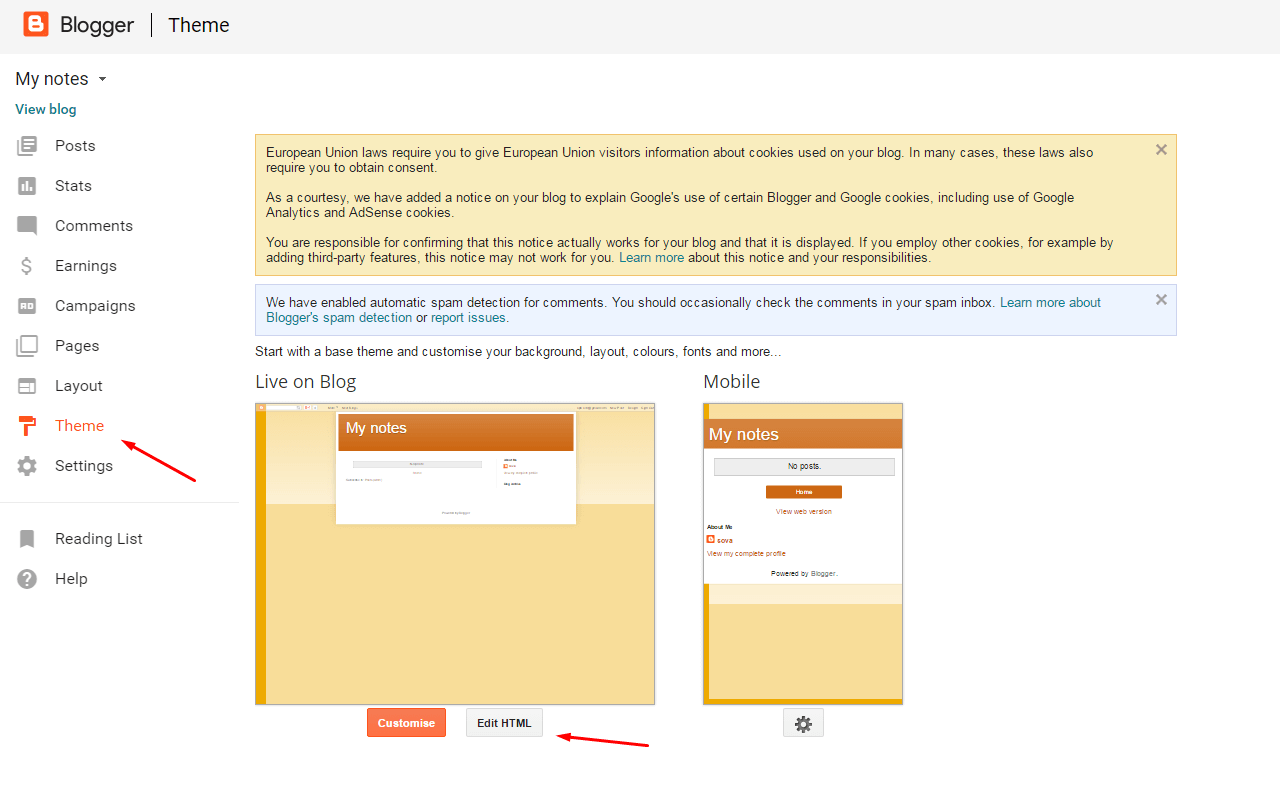This screenshot has height=791, width=1280.
Task: Click the Mobile heading
Action: pyautogui.click(x=732, y=382)
